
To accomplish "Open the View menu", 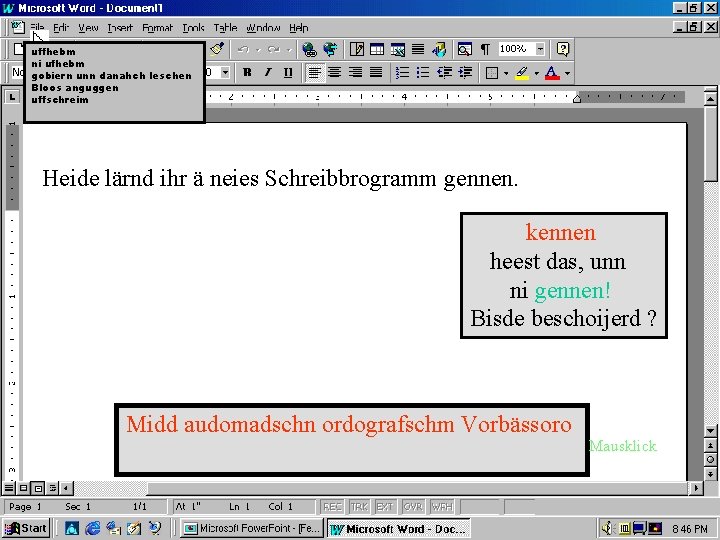I will [88, 28].
